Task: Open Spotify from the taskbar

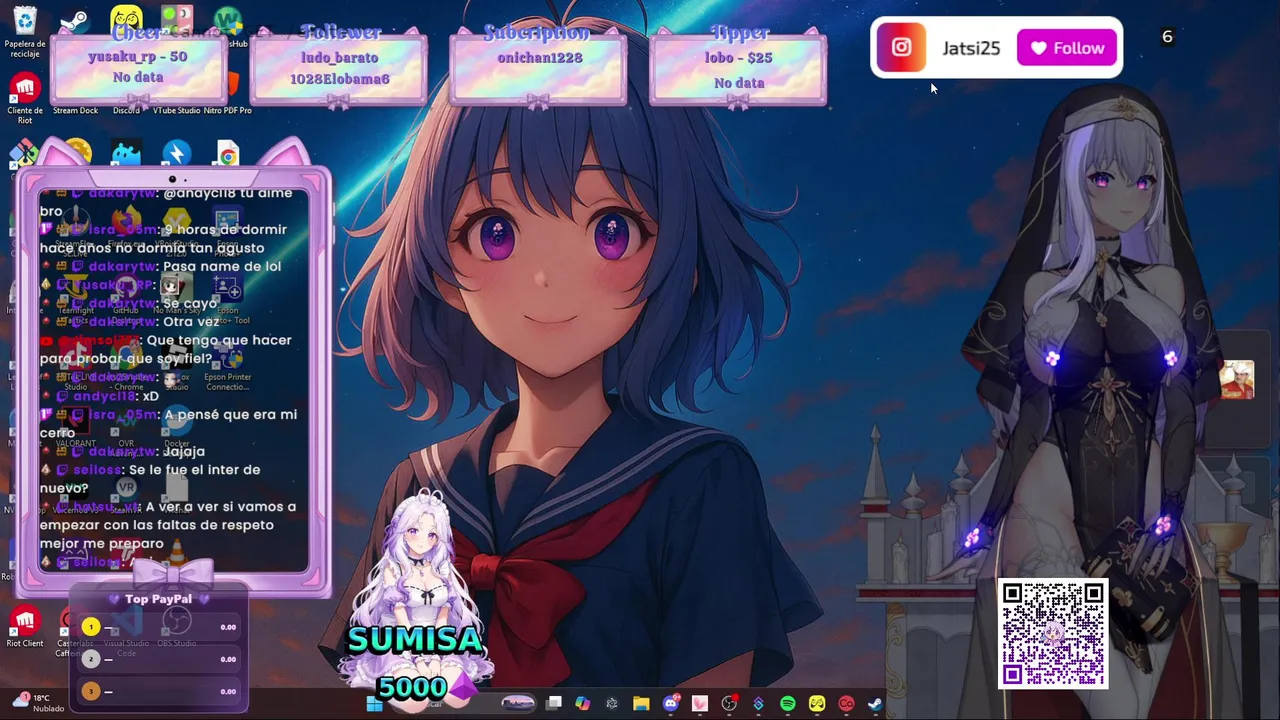Action: point(787,704)
